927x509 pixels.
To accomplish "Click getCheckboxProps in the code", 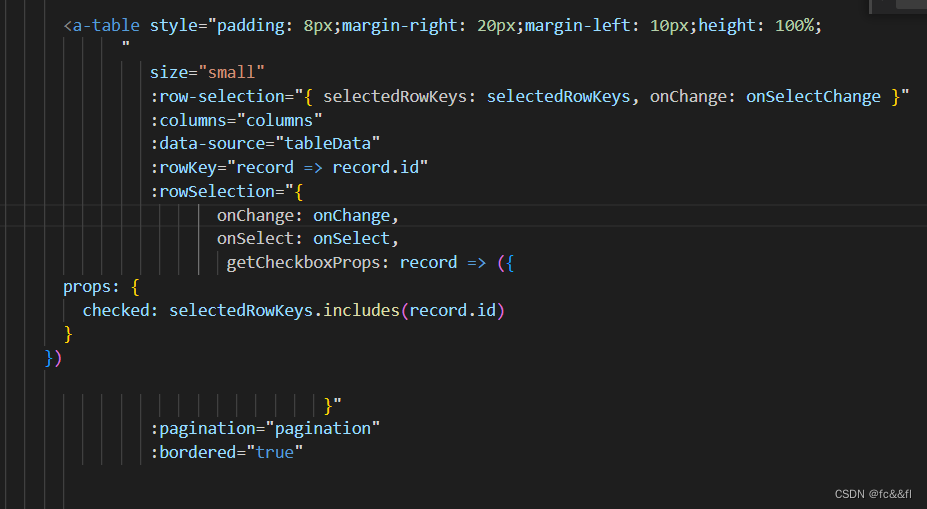I will pyautogui.click(x=303, y=262).
